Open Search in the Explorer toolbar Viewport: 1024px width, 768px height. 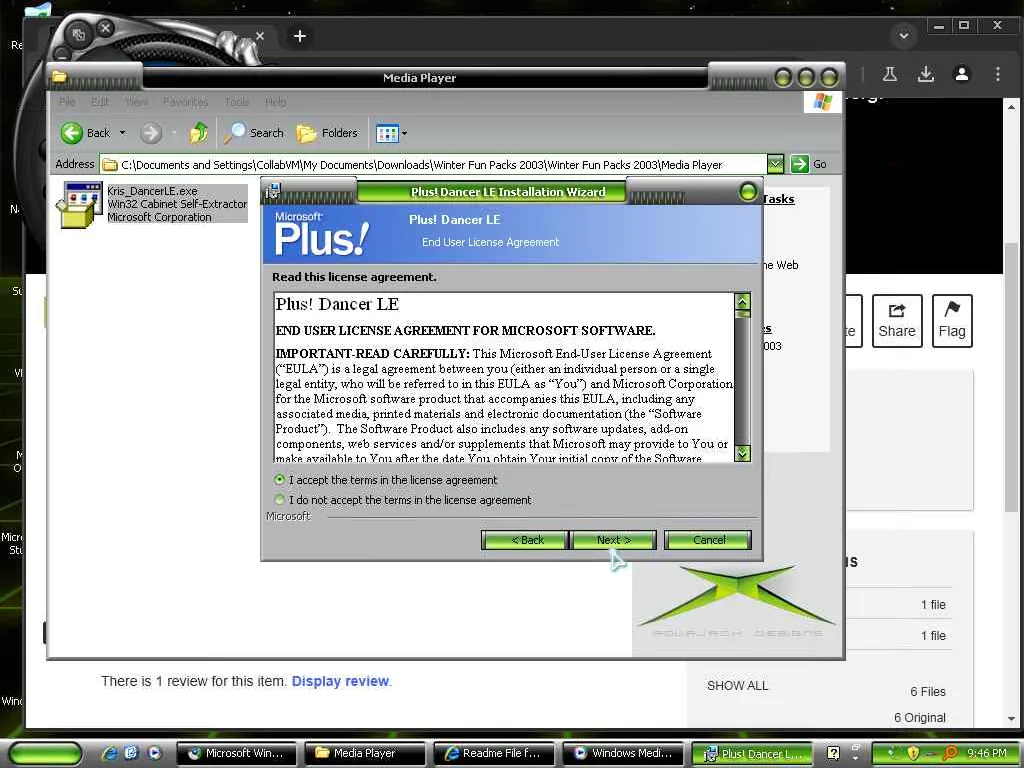point(254,133)
